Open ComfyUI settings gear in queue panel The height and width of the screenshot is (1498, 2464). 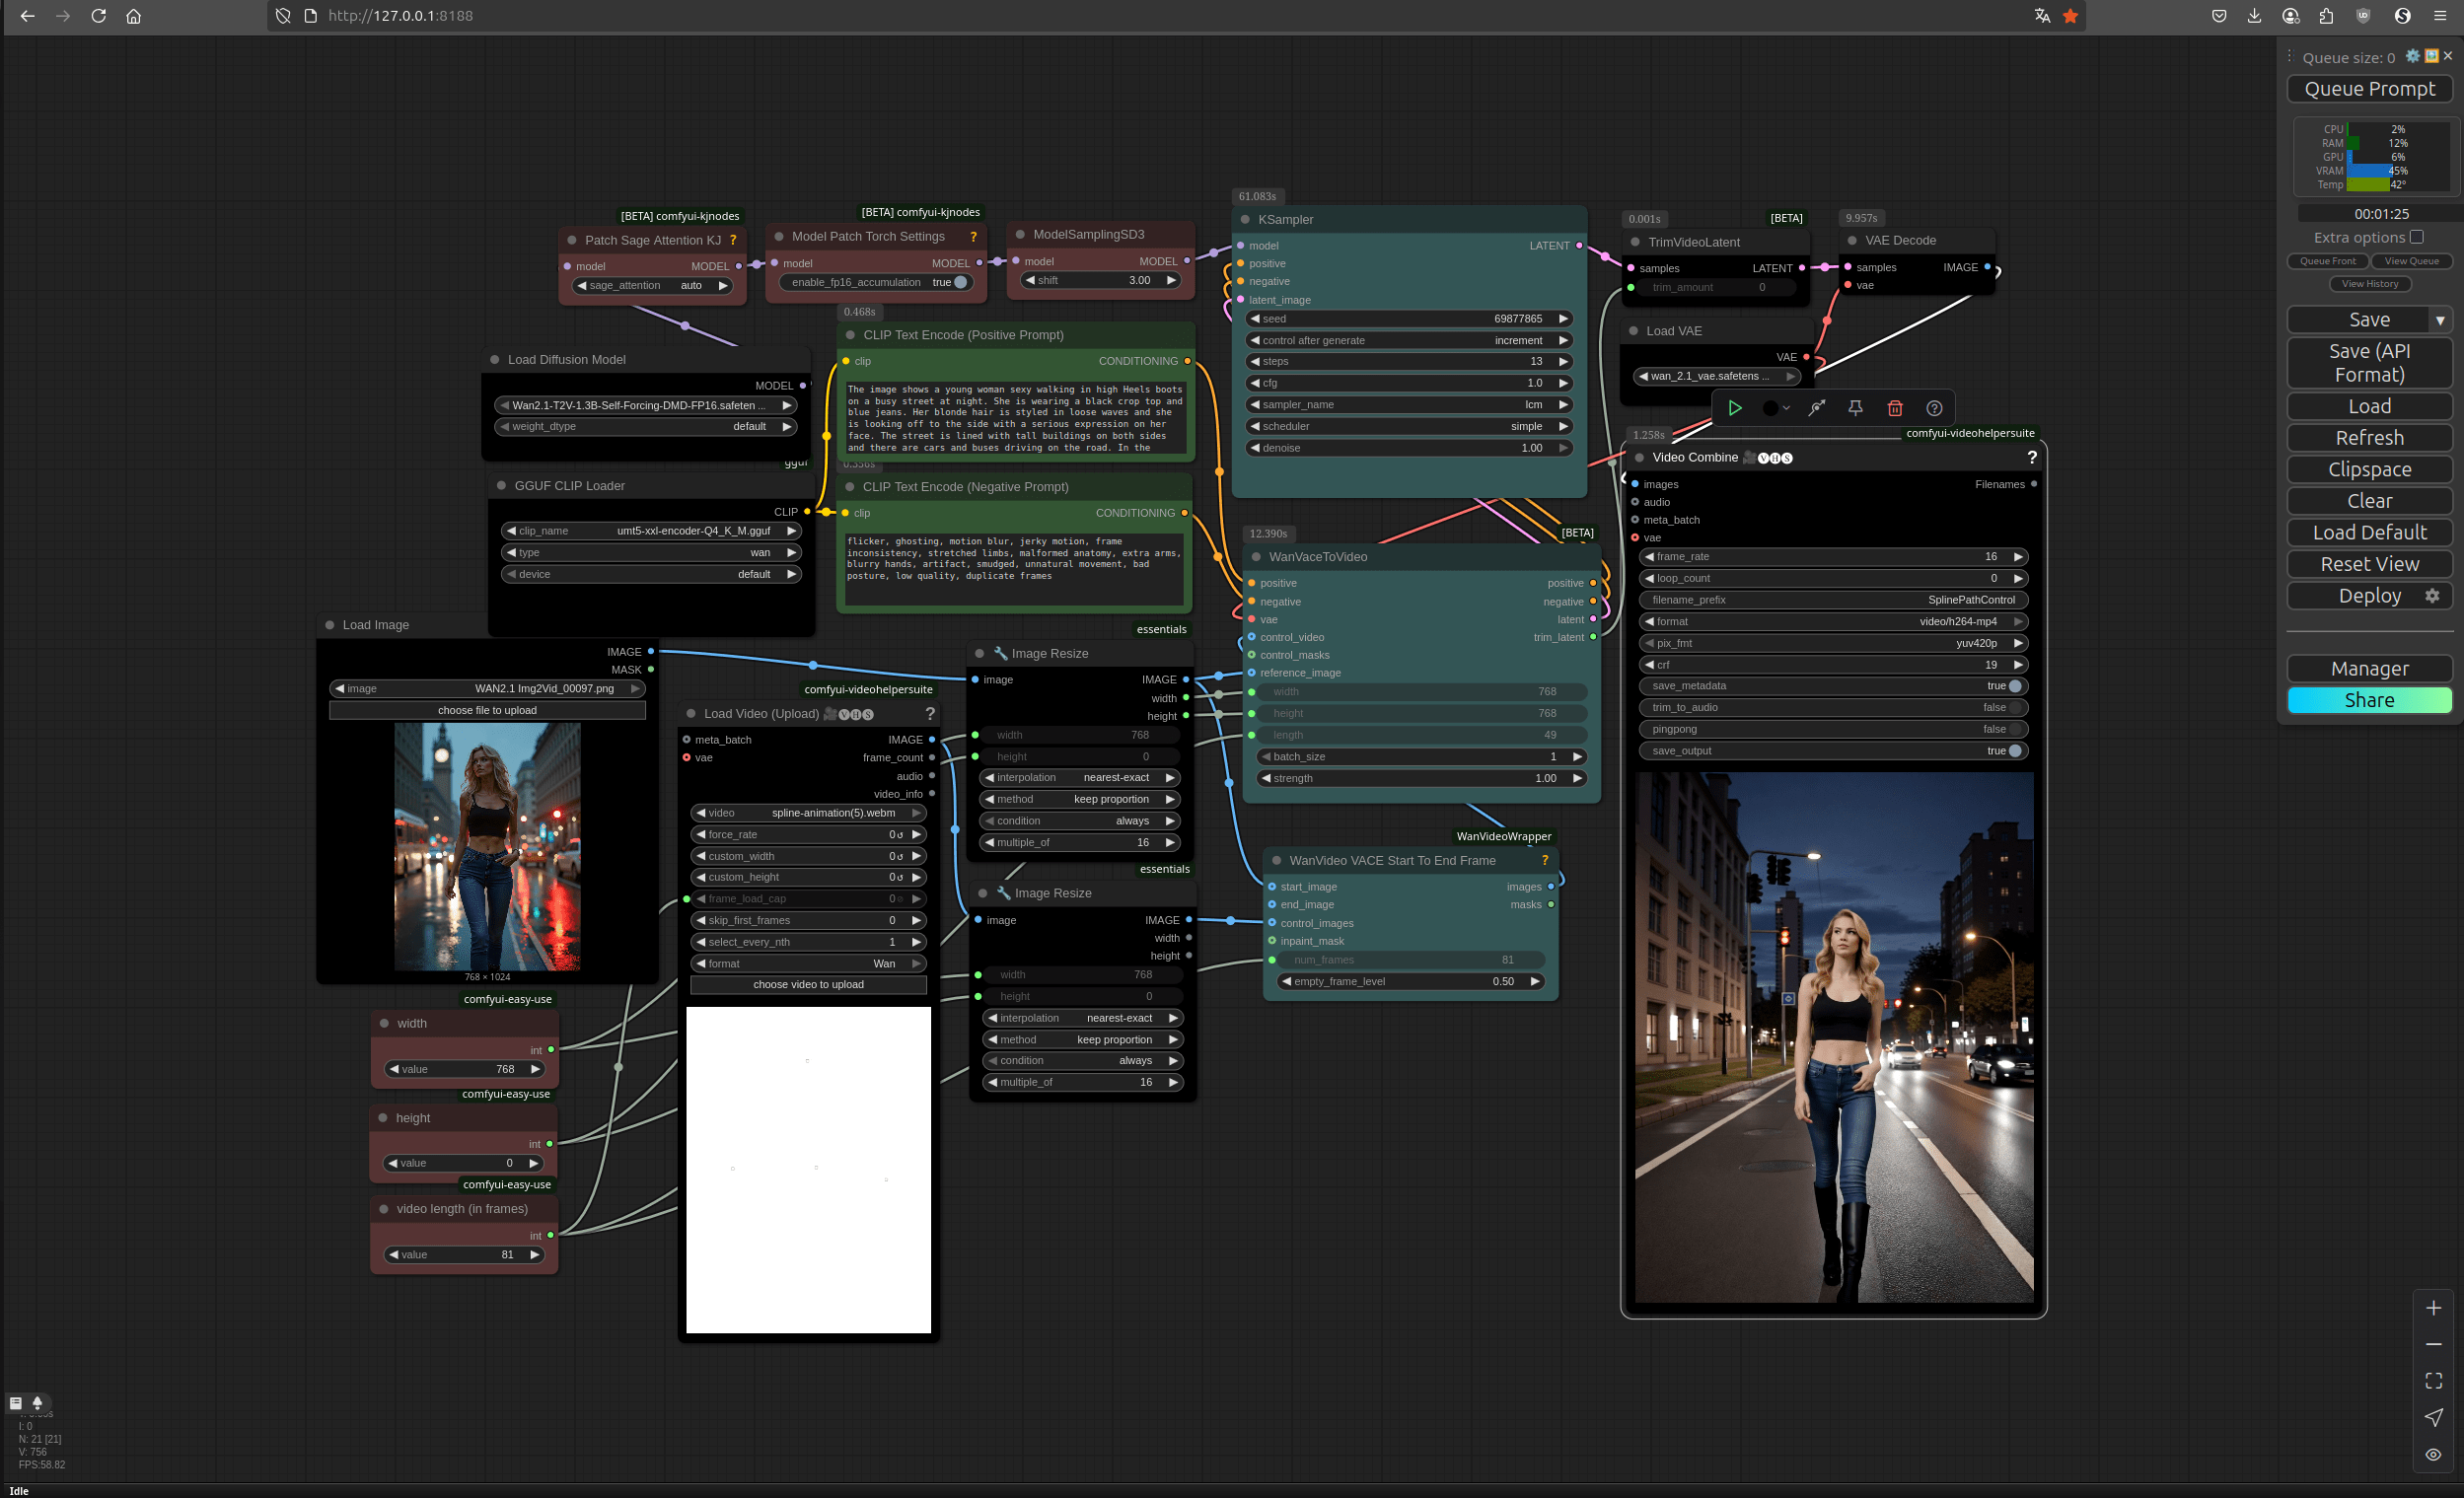pos(2412,56)
